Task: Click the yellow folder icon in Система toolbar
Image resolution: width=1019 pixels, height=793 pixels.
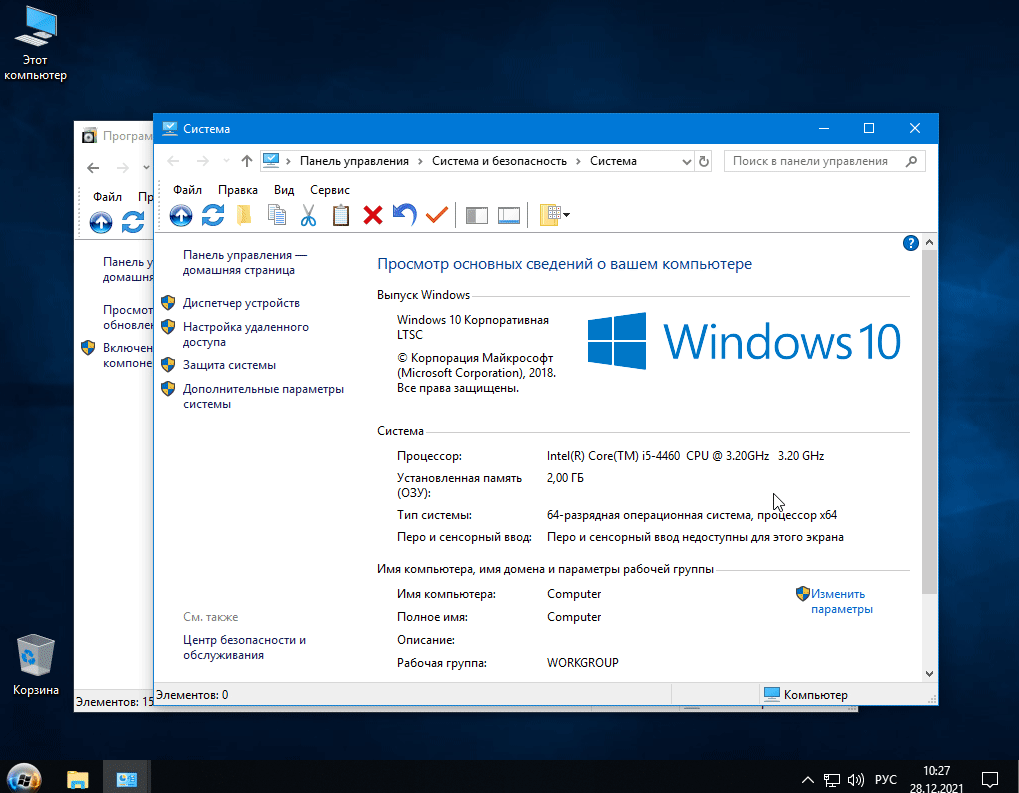Action: pos(244,215)
